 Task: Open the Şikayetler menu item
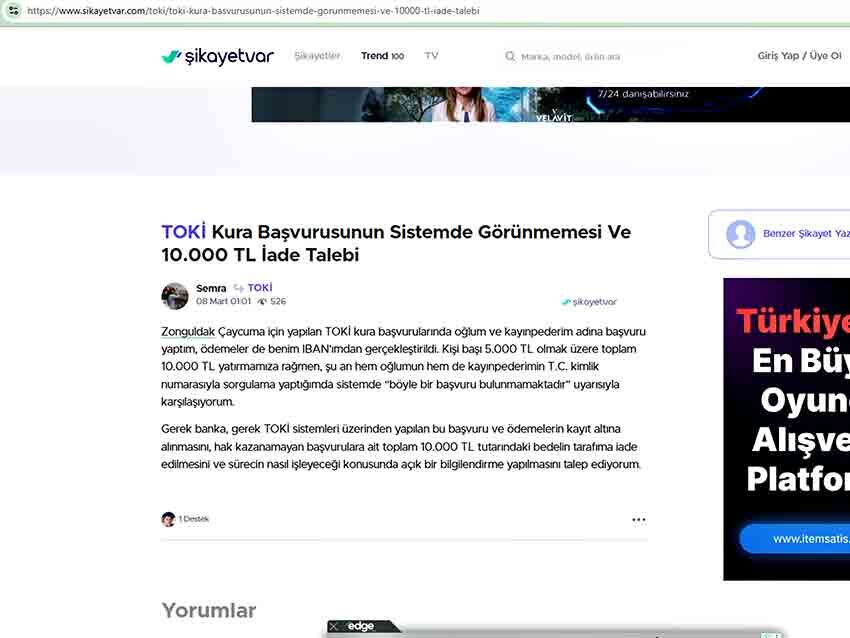[317, 56]
